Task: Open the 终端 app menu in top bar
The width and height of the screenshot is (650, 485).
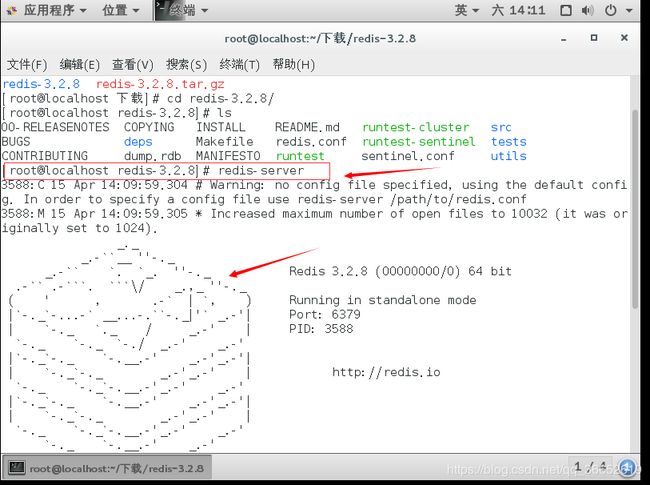Action: point(188,10)
